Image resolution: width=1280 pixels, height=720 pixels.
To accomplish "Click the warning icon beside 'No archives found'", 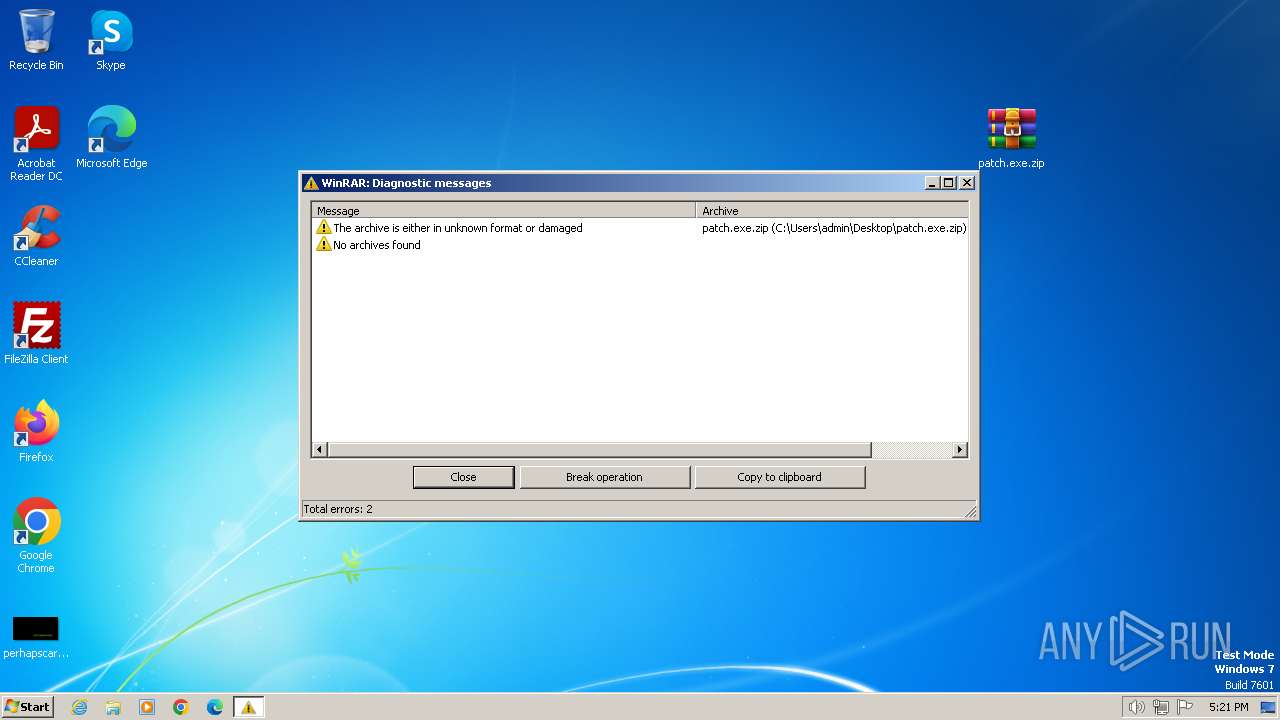I will click(324, 245).
